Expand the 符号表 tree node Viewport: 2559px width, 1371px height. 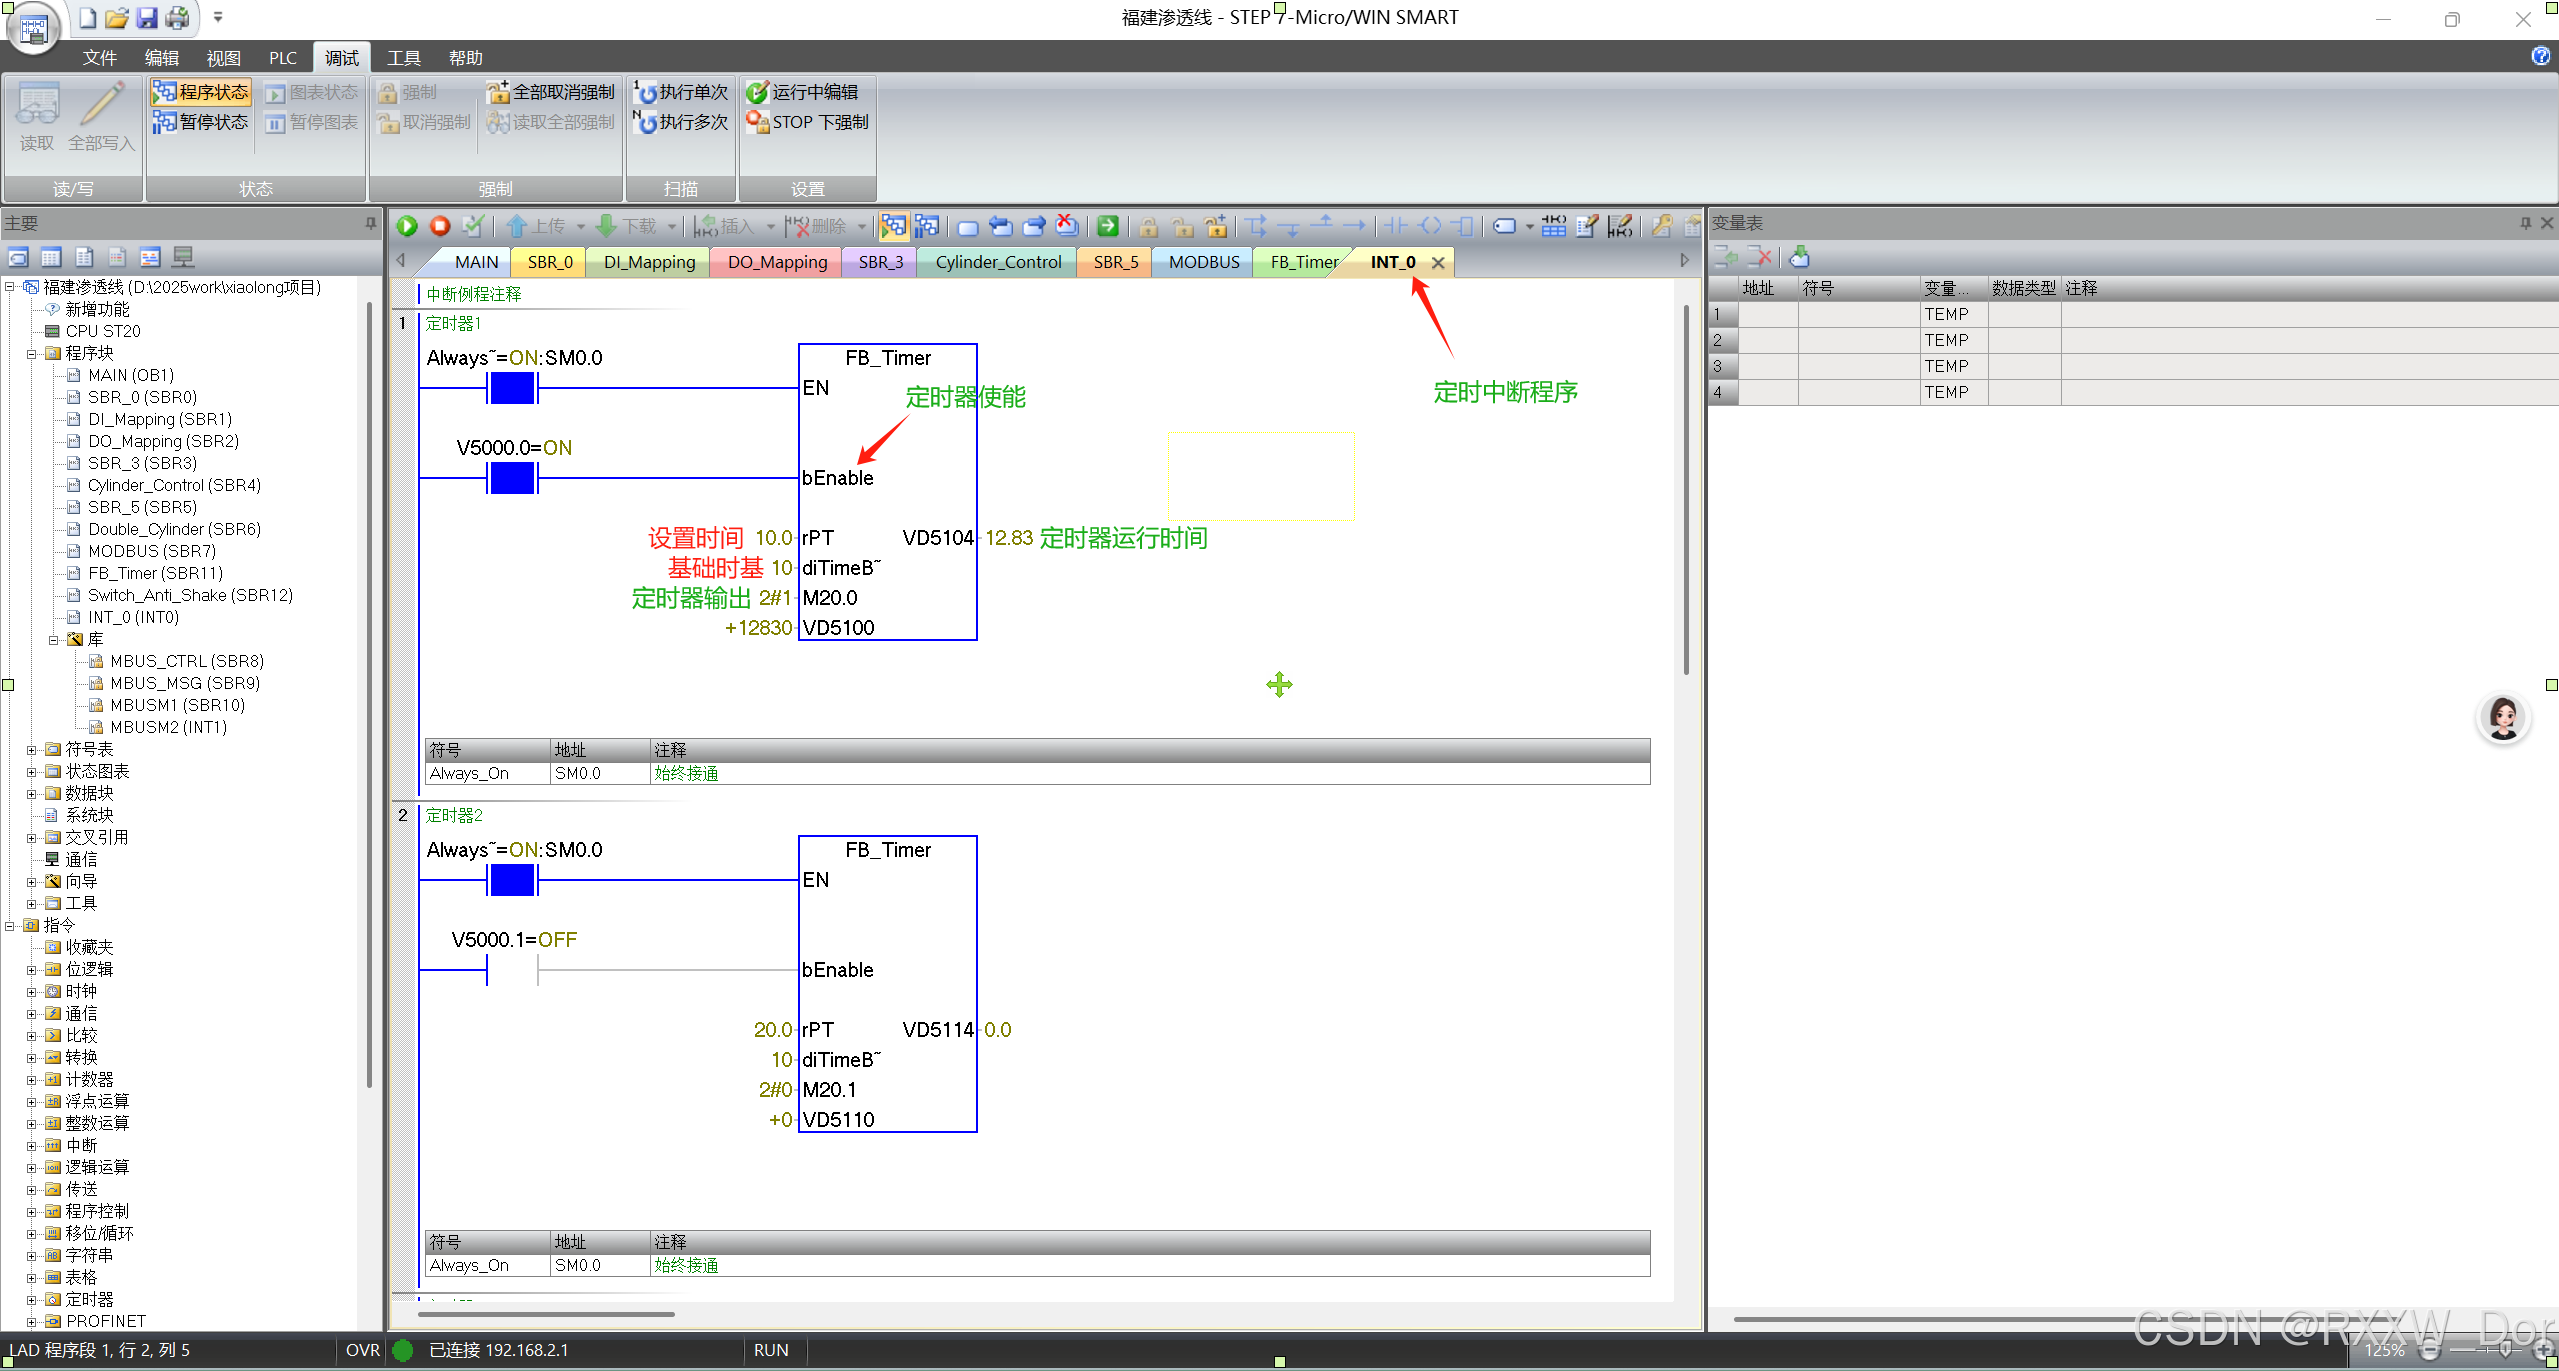[32, 750]
